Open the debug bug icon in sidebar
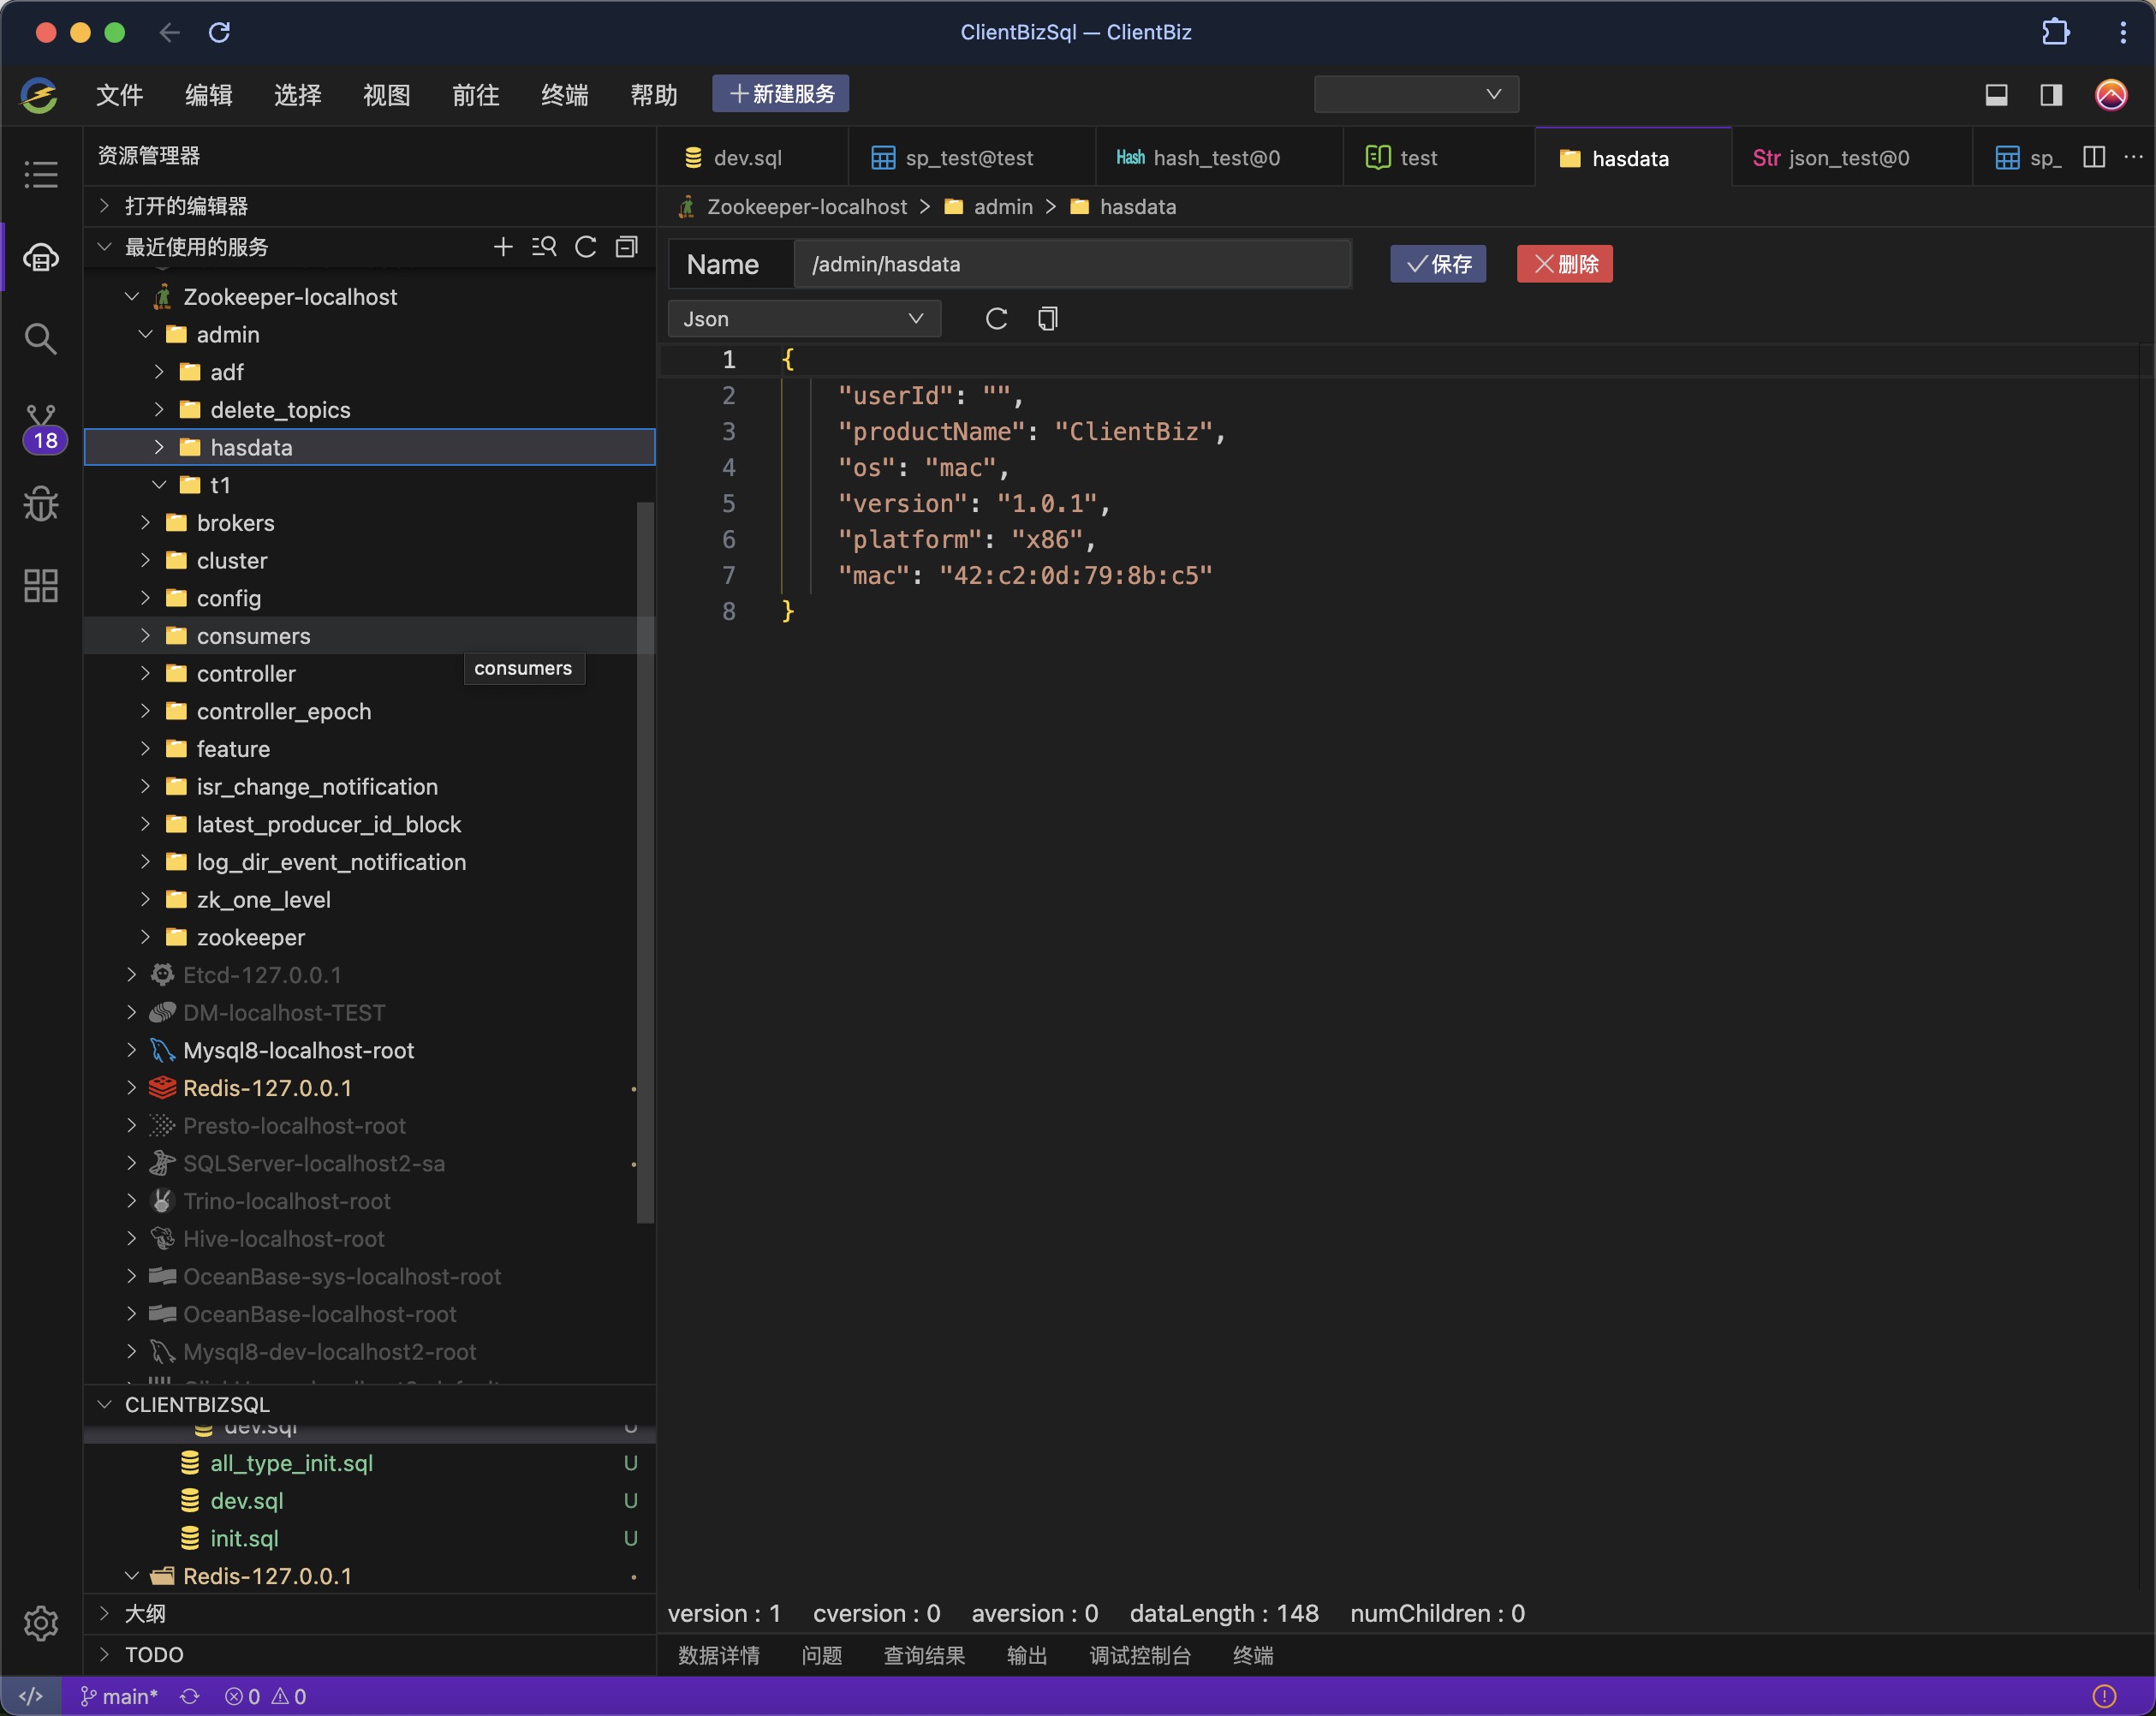 [40, 503]
